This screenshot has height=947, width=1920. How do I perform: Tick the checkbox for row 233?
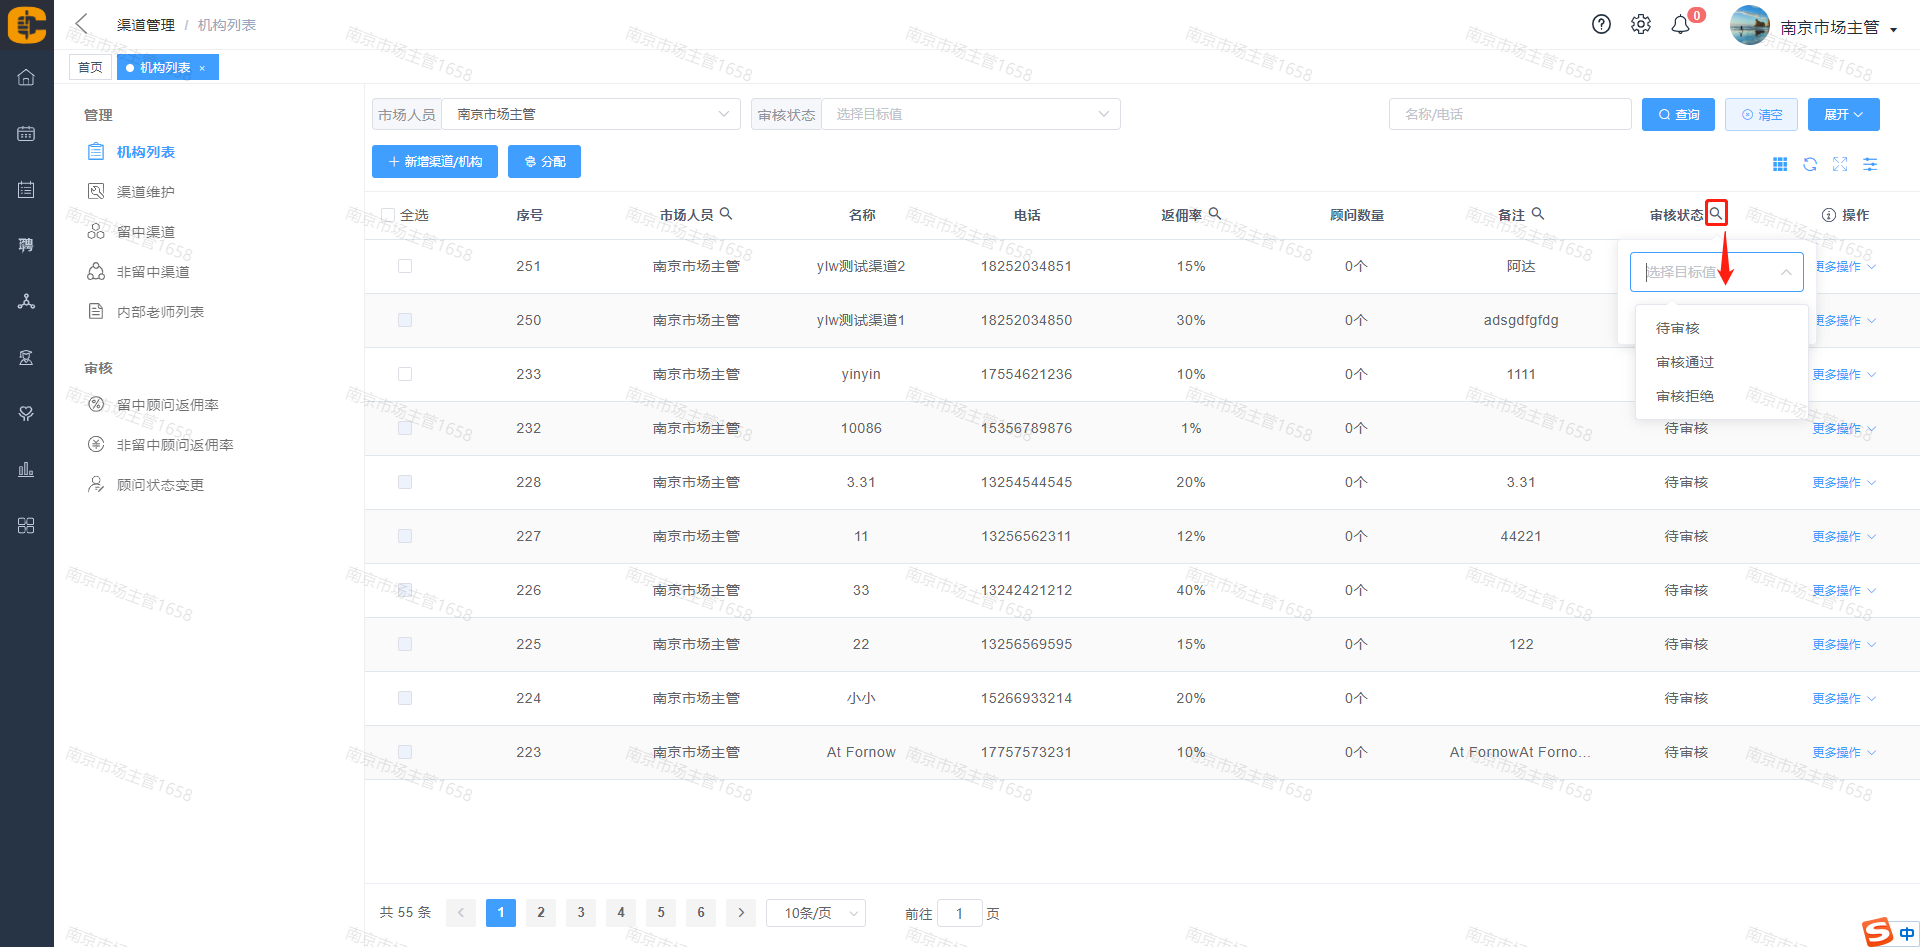coord(405,374)
